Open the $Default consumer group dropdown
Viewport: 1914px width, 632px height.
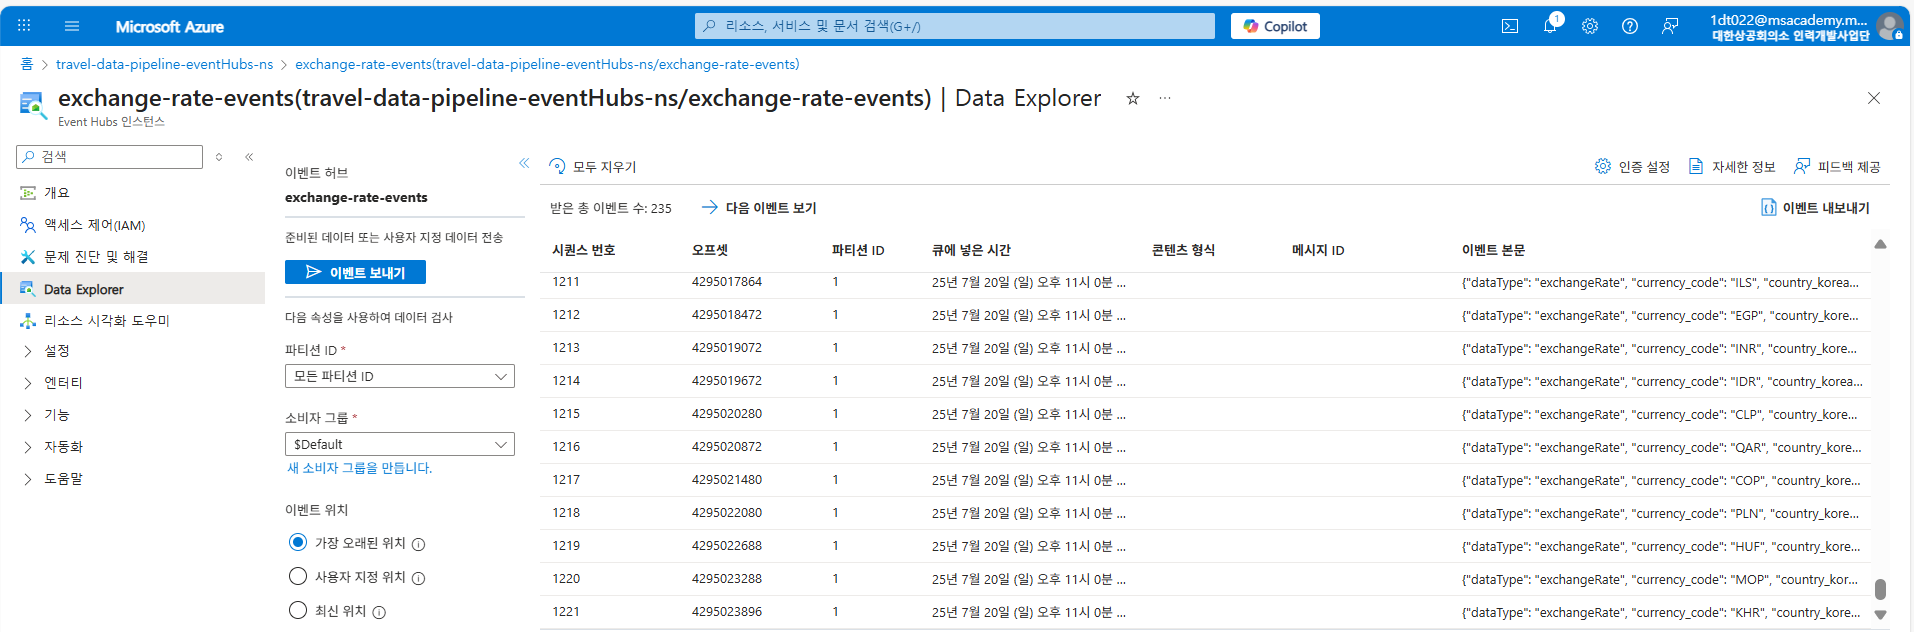(400, 444)
